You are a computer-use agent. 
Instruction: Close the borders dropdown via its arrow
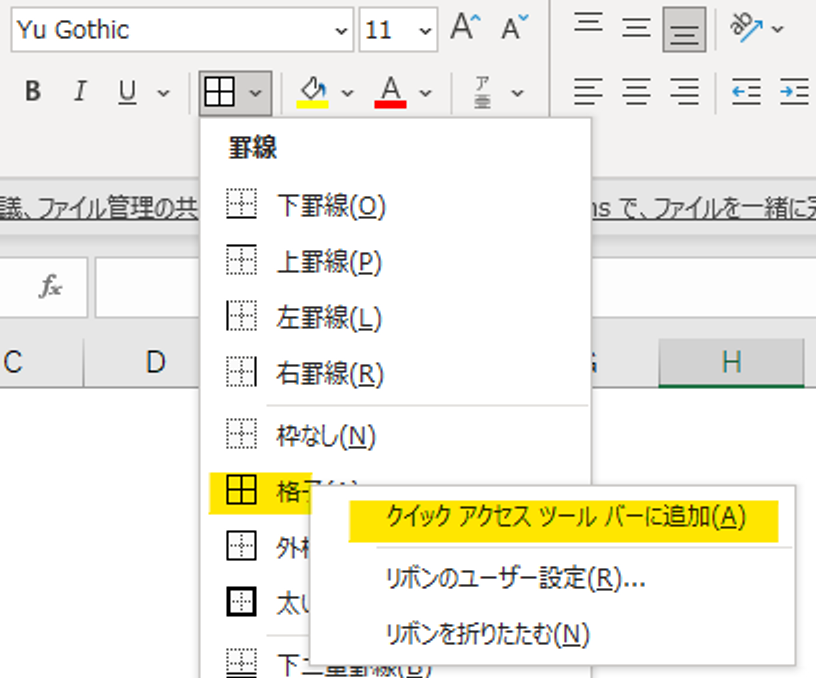pyautogui.click(x=256, y=93)
